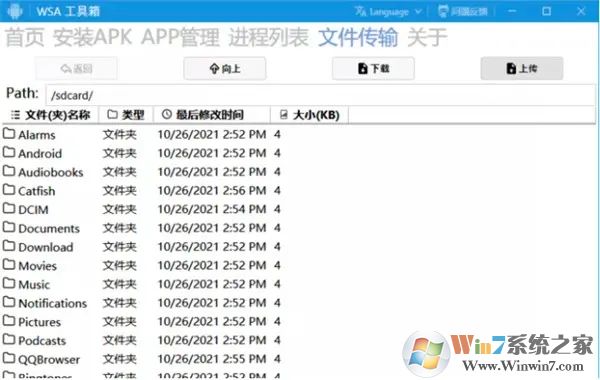Screen dimensions: 600x380
Task: Go to the 进程列表 tab
Action: click(269, 38)
